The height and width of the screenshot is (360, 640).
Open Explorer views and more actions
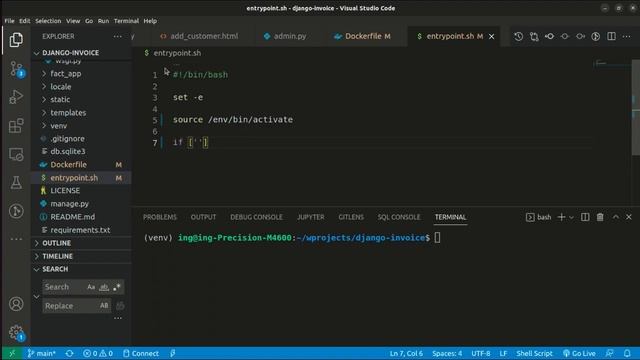(118, 36)
